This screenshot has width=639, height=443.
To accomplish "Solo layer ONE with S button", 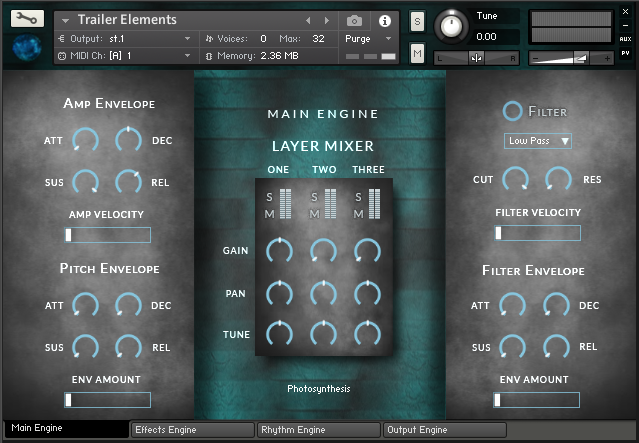I will 269,197.
